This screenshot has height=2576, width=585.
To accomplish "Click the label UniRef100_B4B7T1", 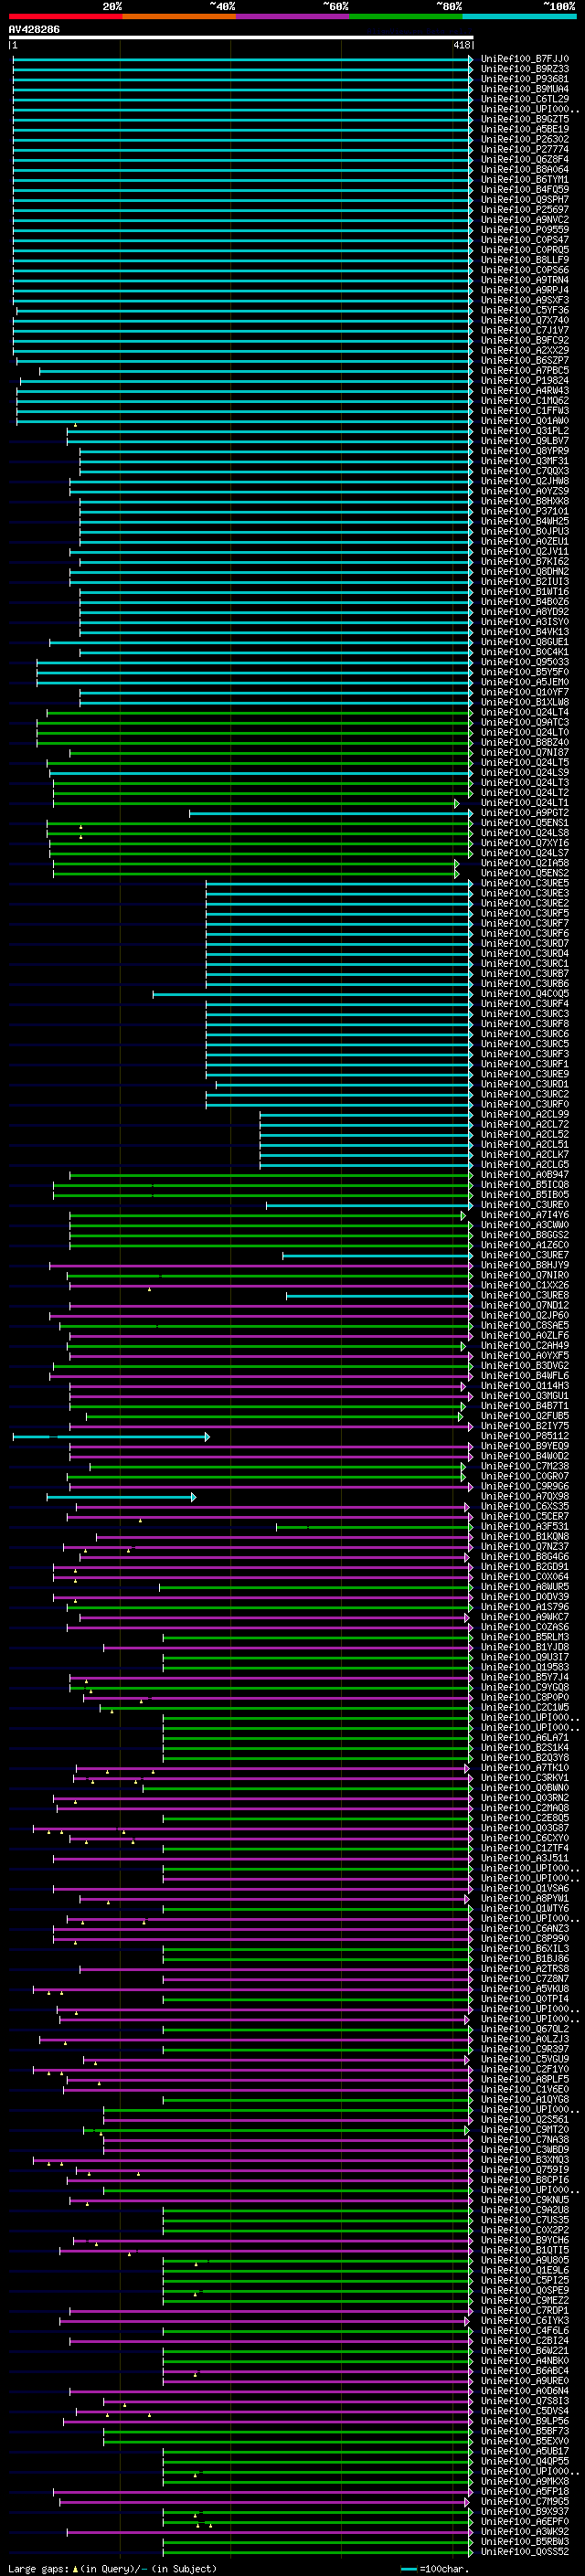I will [524, 1406].
